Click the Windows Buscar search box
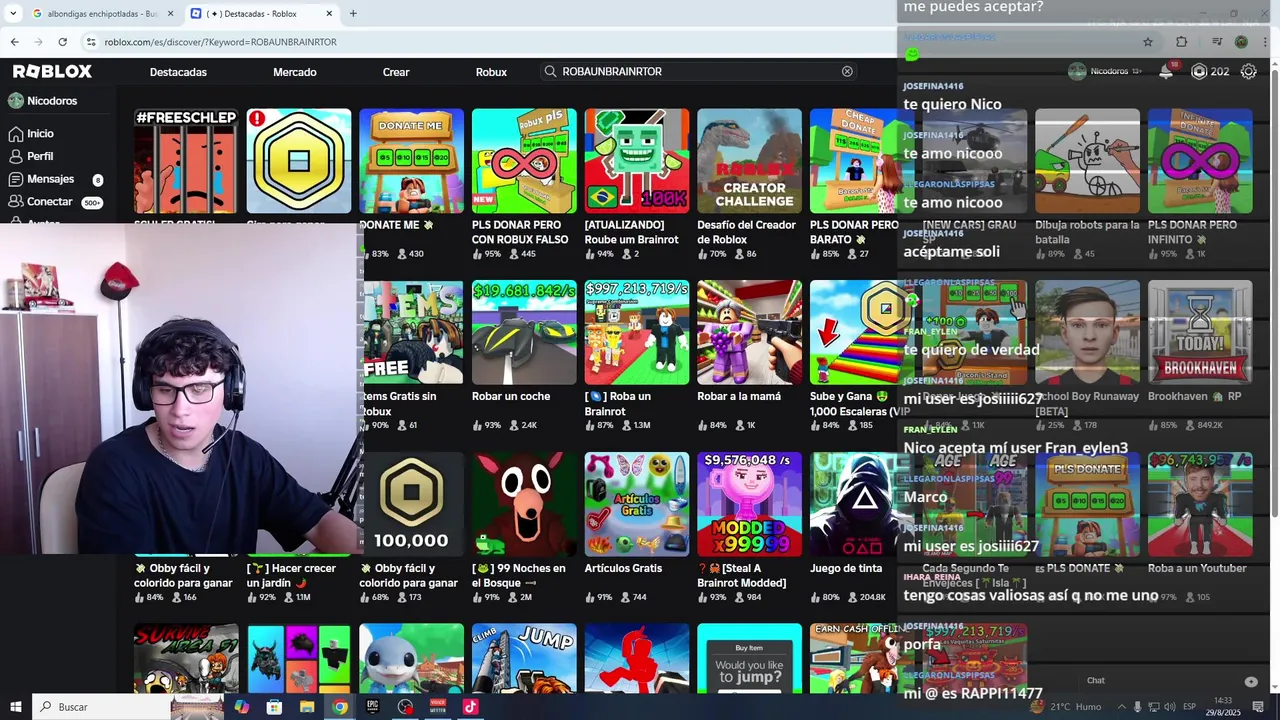The image size is (1280, 720). 100,707
